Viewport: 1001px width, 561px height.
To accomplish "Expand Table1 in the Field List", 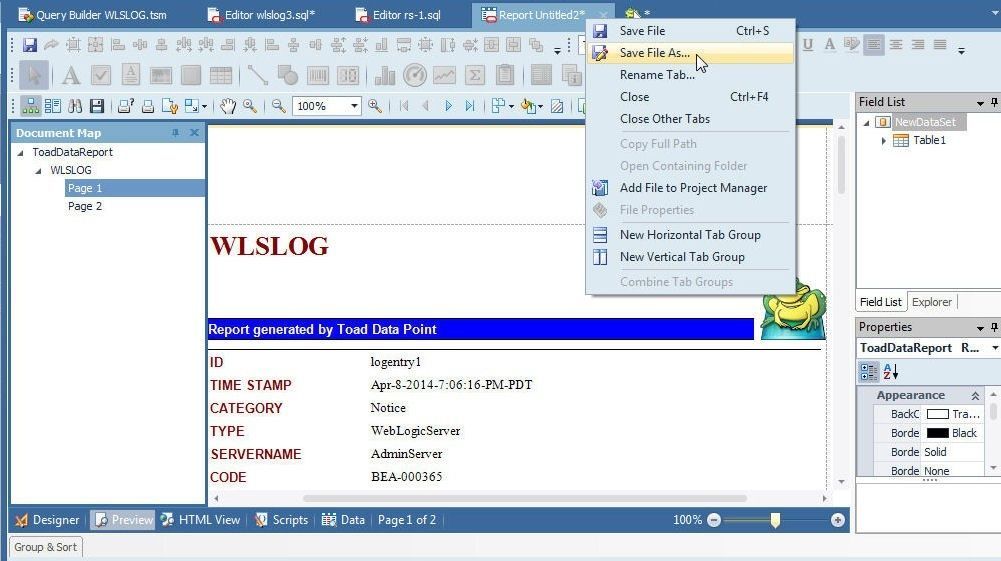I will (x=884, y=140).
